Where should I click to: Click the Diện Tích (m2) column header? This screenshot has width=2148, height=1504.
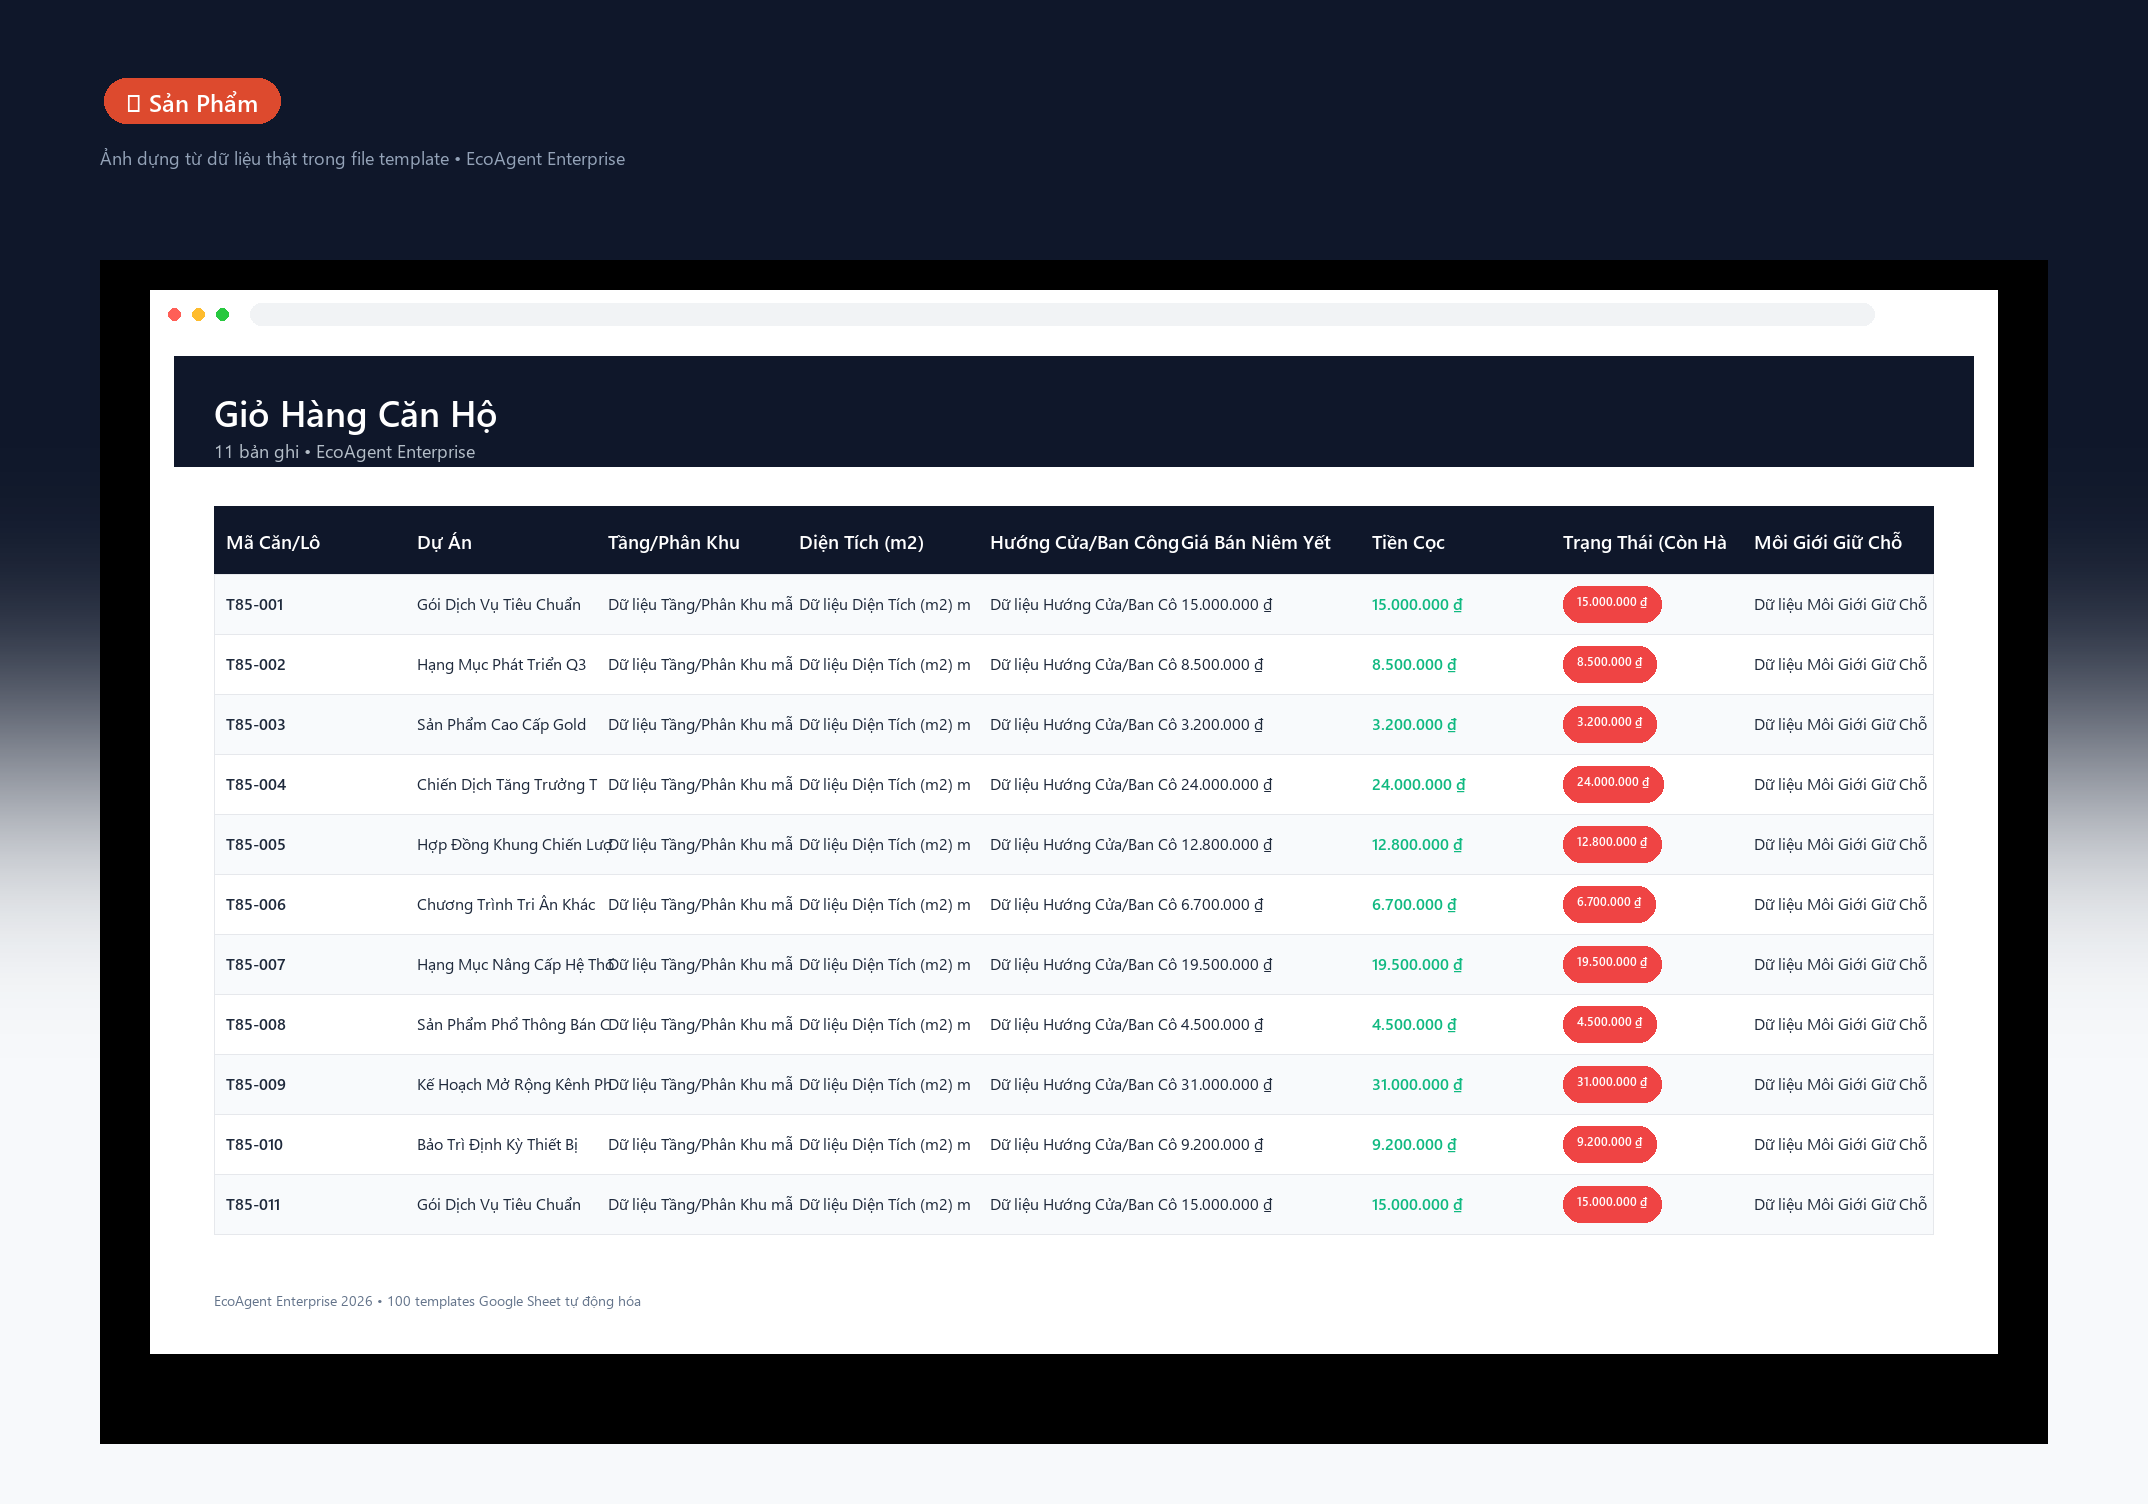click(861, 542)
